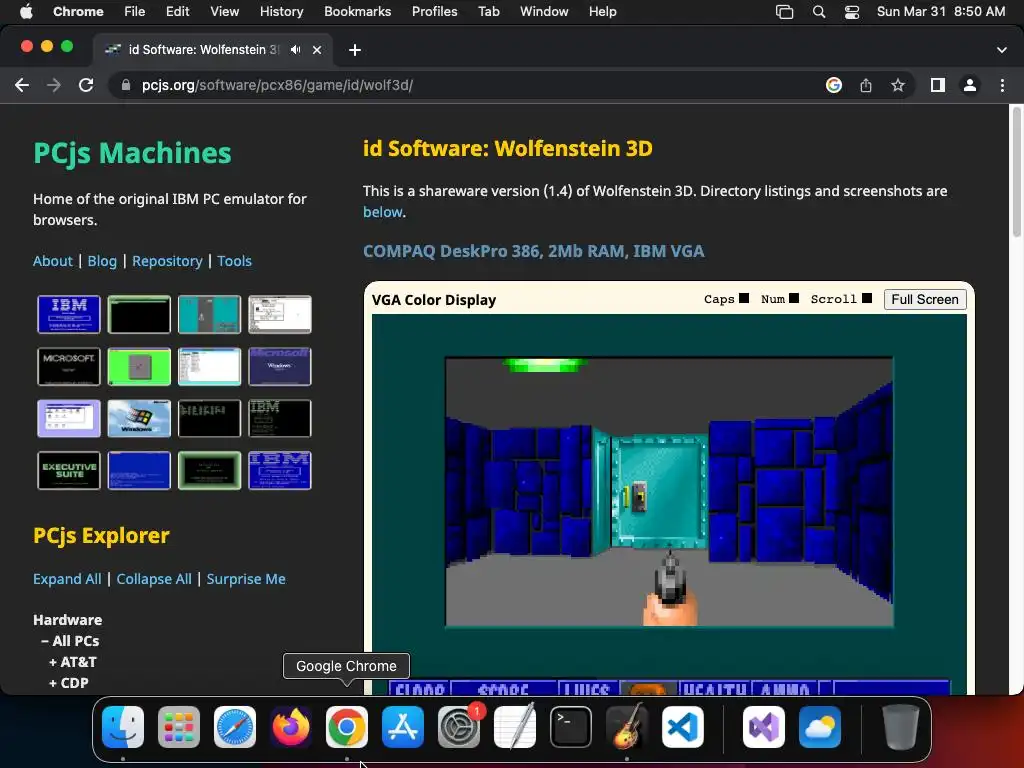The image size is (1024, 768).
Task: Mute the tab via speaker icon
Action: (295, 50)
